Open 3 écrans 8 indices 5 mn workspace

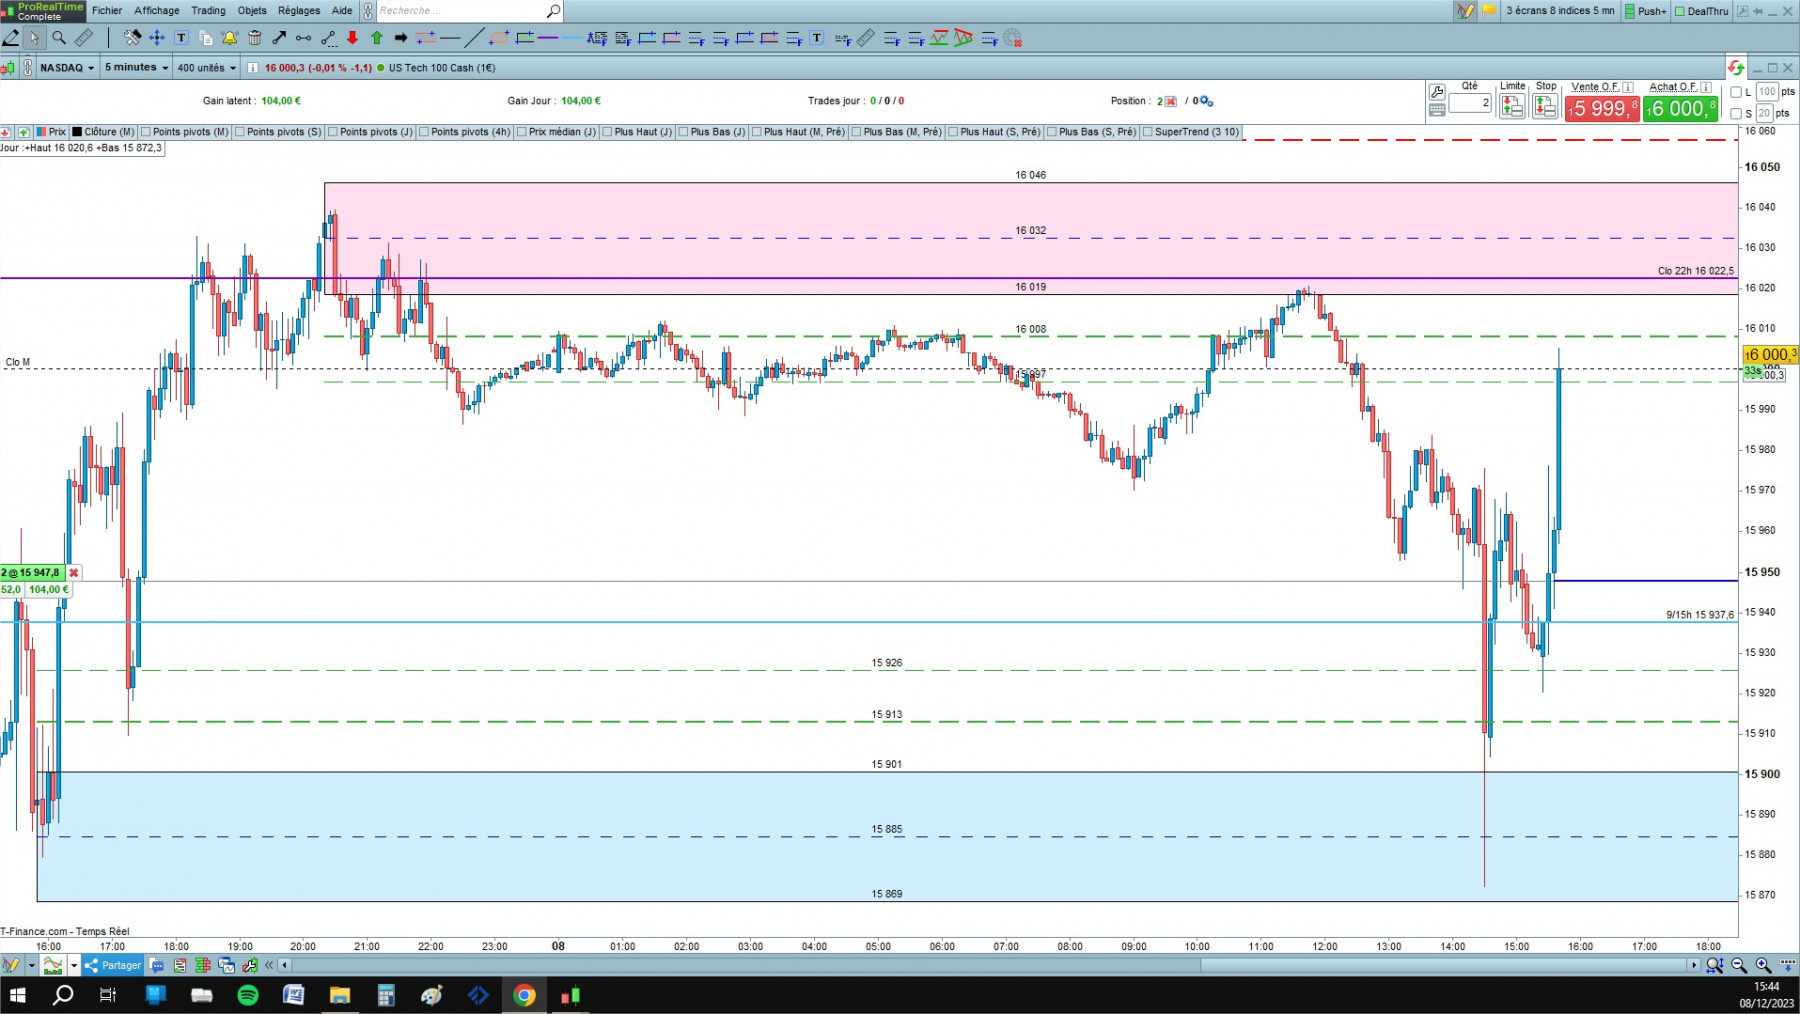[x=1560, y=11]
